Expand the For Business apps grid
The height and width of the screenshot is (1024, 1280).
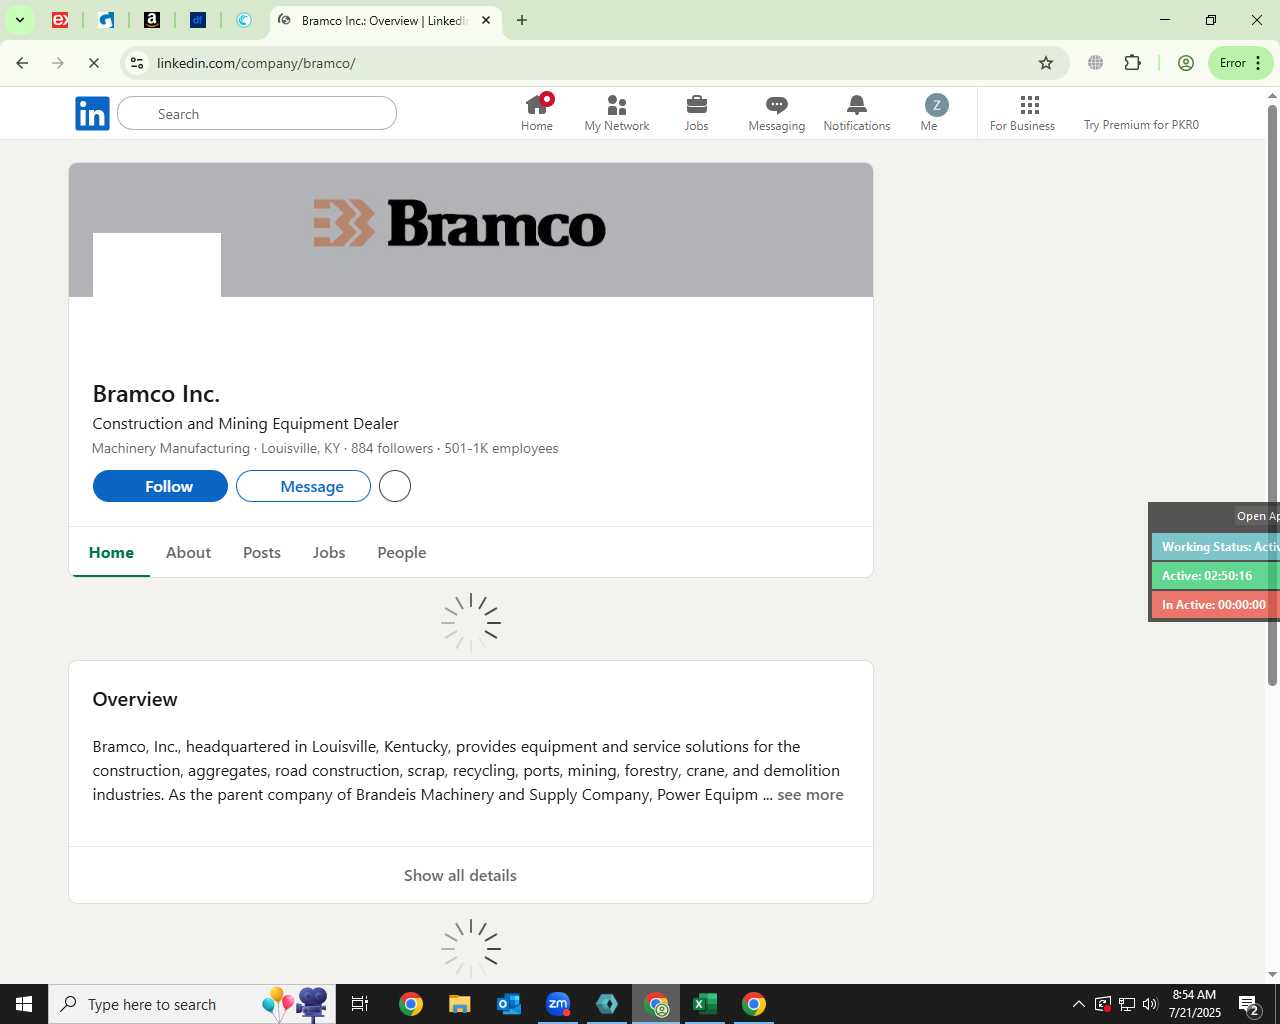(x=1022, y=113)
